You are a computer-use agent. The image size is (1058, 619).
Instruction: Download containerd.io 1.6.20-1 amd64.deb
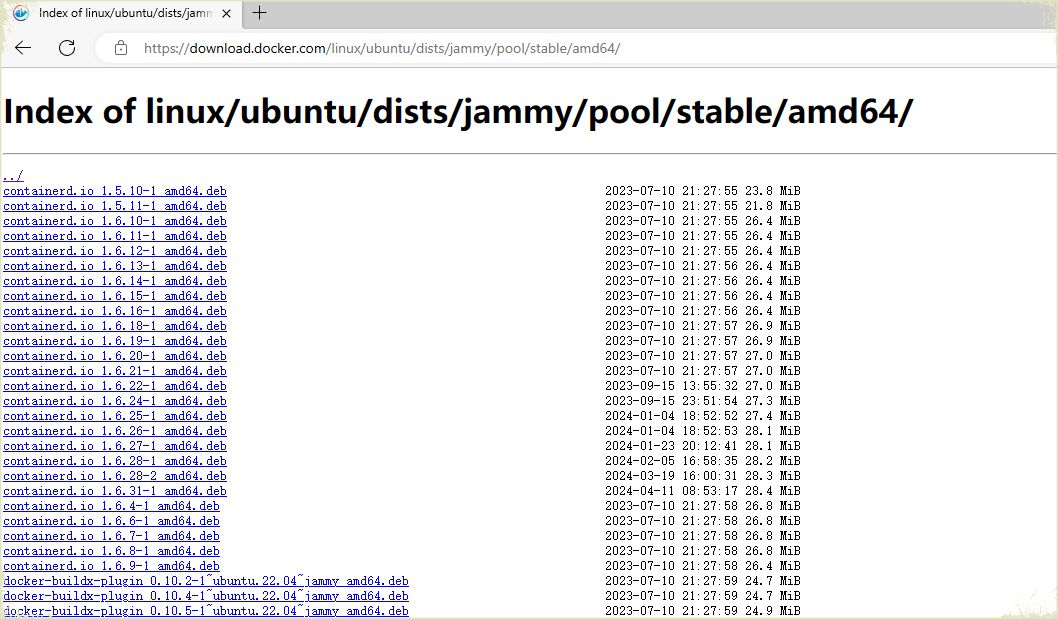pos(115,356)
